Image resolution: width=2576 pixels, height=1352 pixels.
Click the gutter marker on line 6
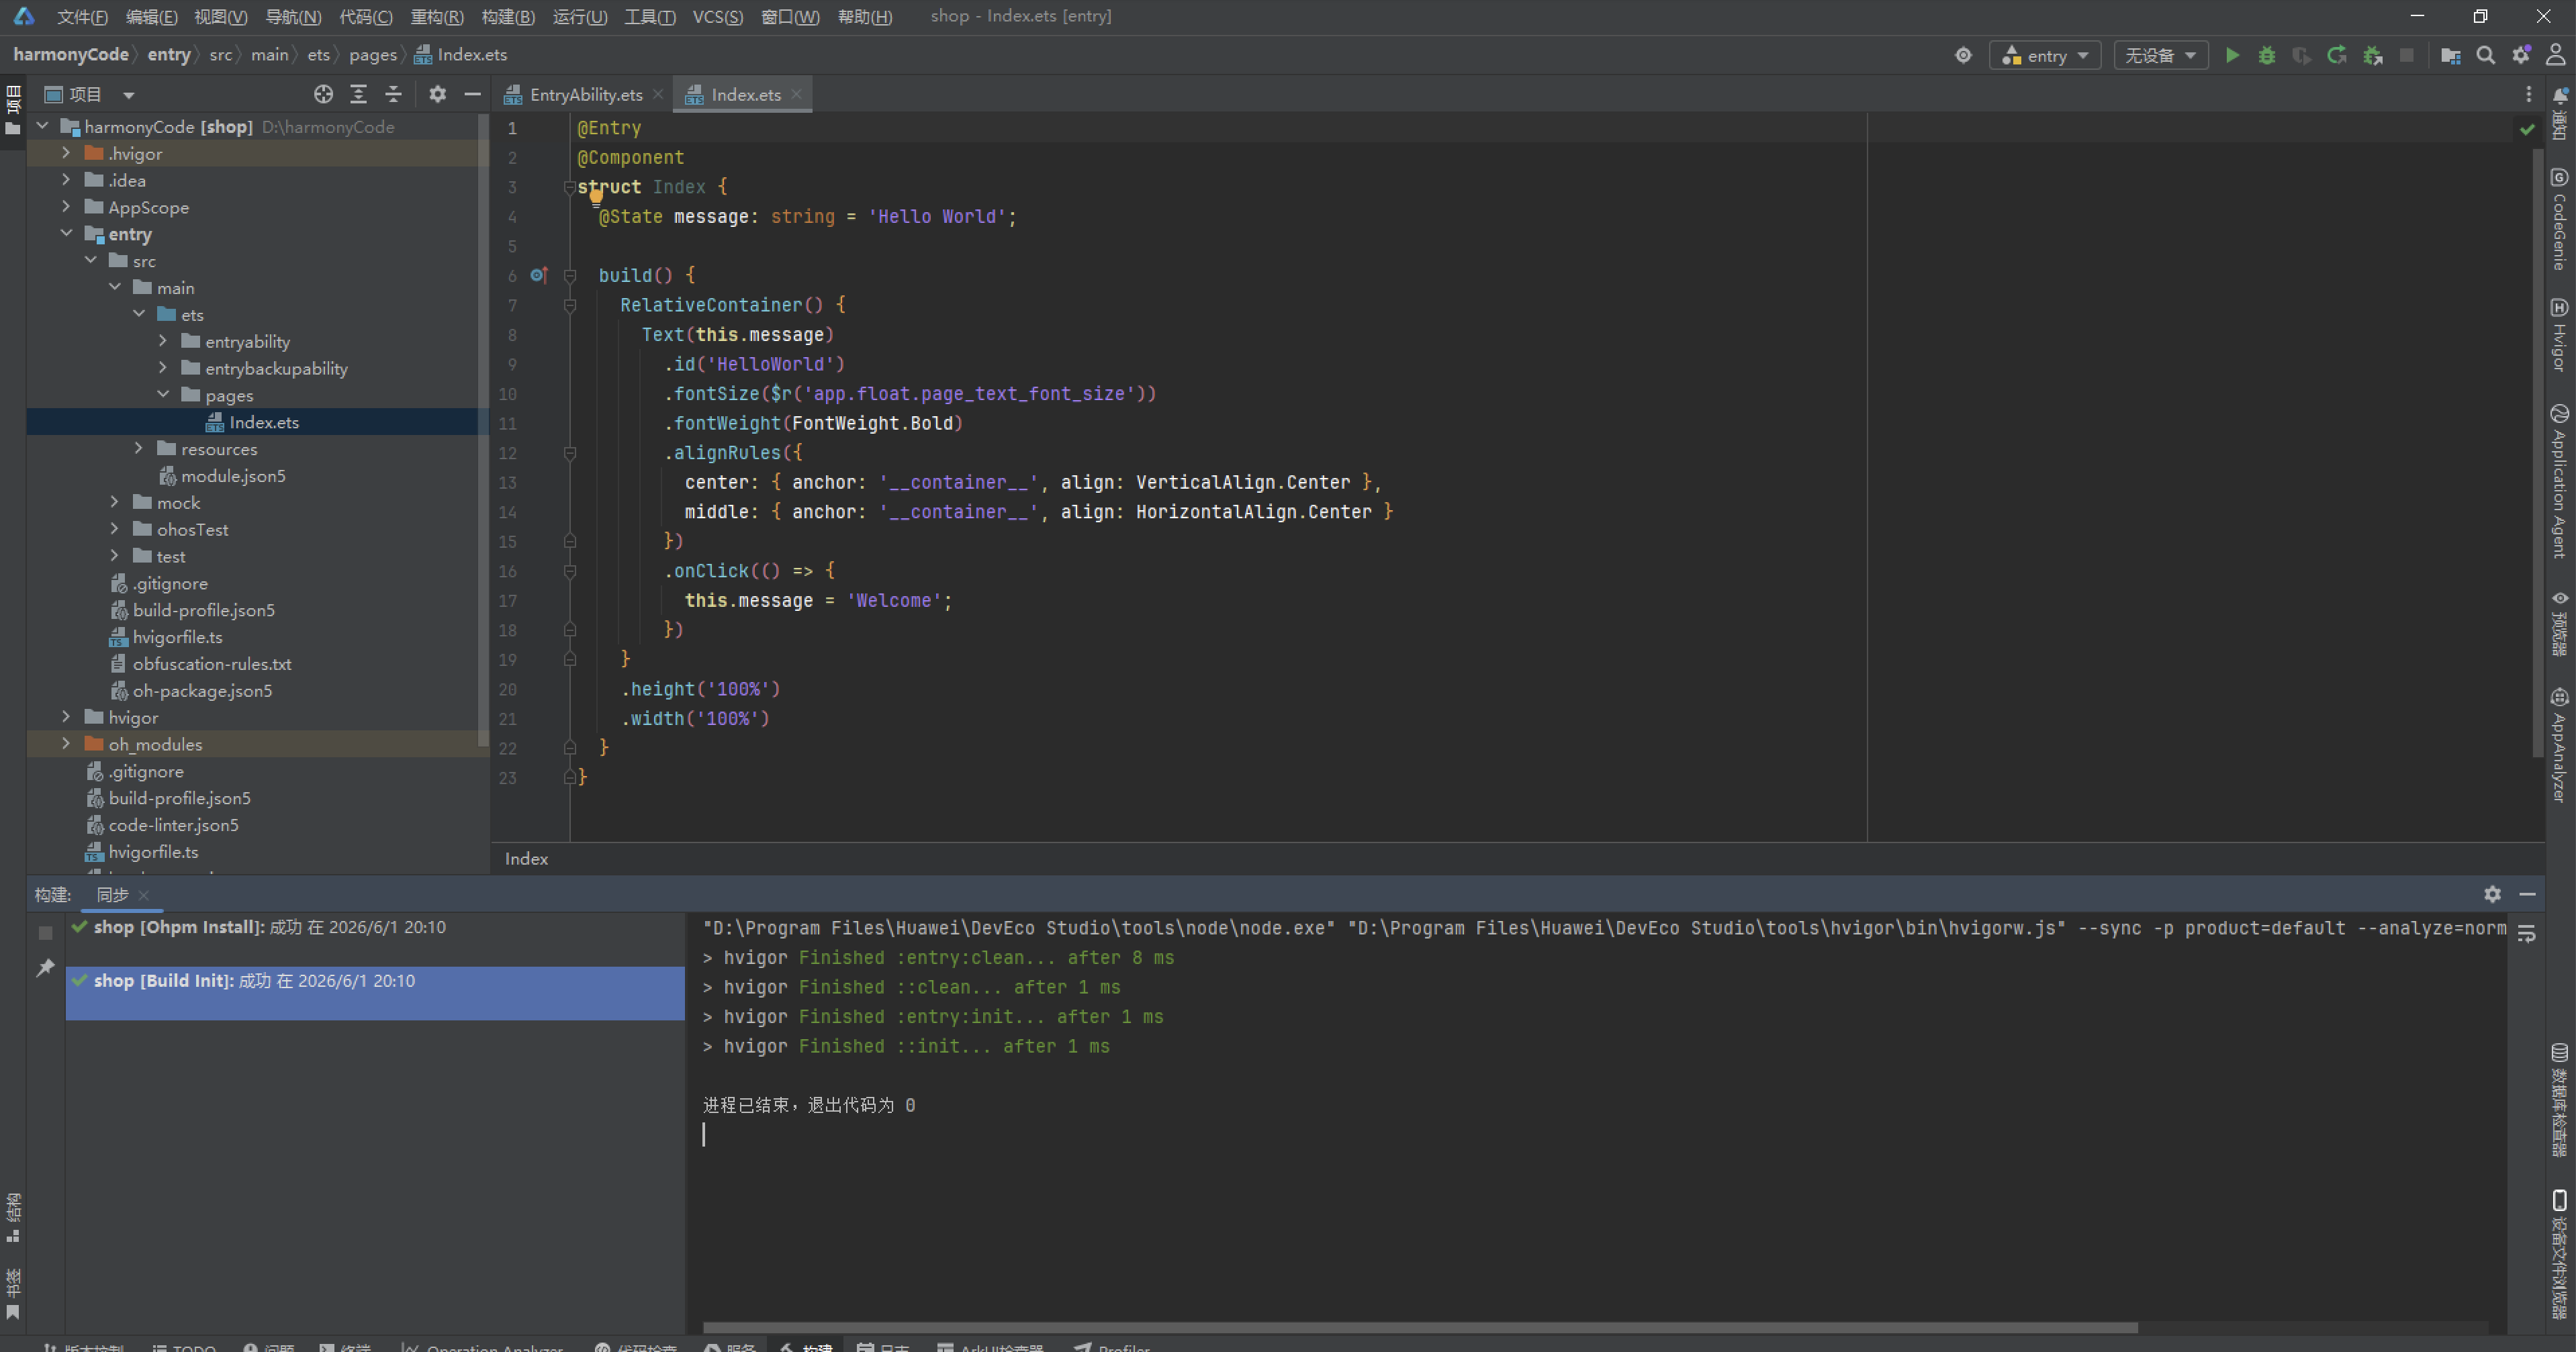[539, 275]
